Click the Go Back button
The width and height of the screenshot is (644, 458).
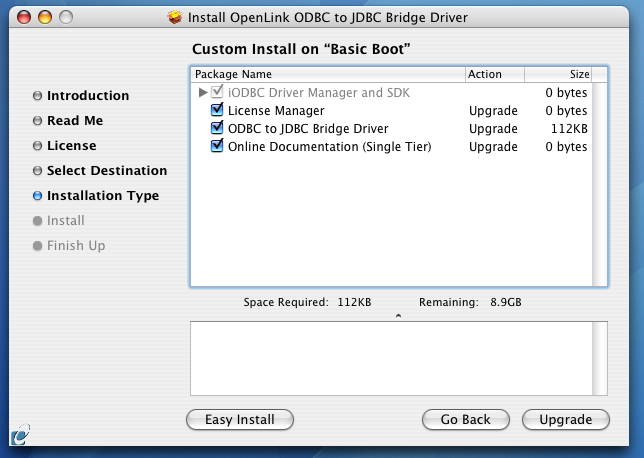click(466, 419)
